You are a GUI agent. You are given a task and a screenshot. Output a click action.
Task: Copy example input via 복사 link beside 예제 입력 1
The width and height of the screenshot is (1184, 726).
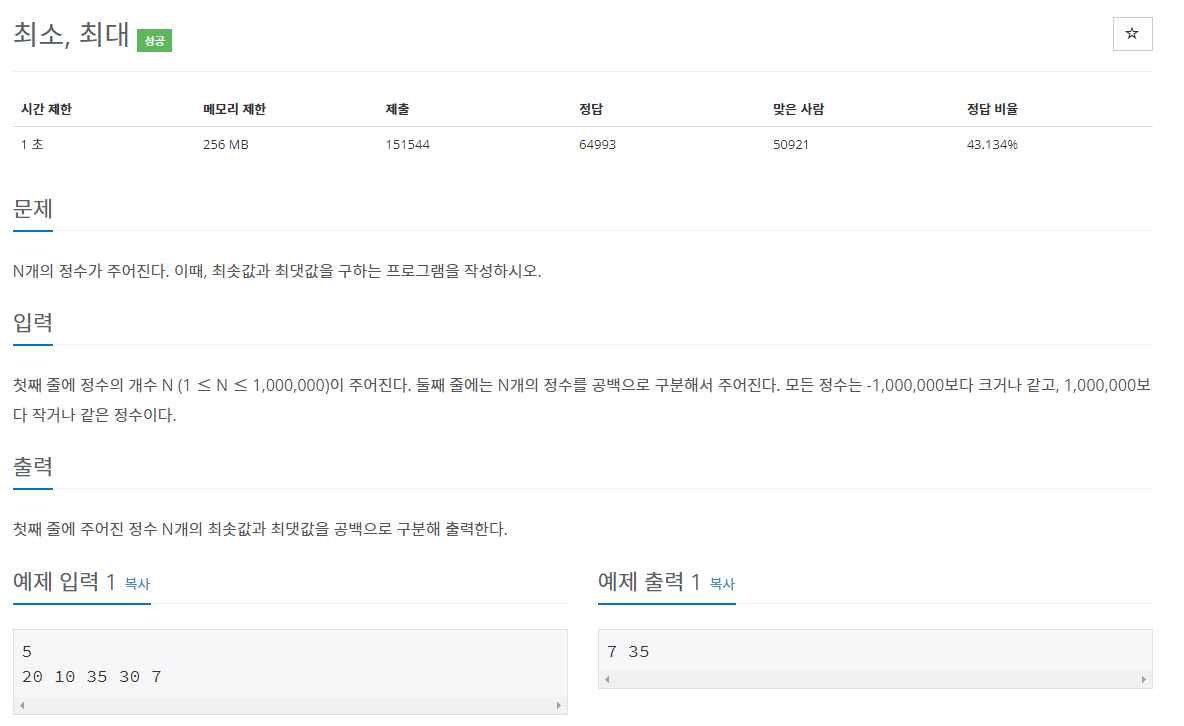click(137, 584)
